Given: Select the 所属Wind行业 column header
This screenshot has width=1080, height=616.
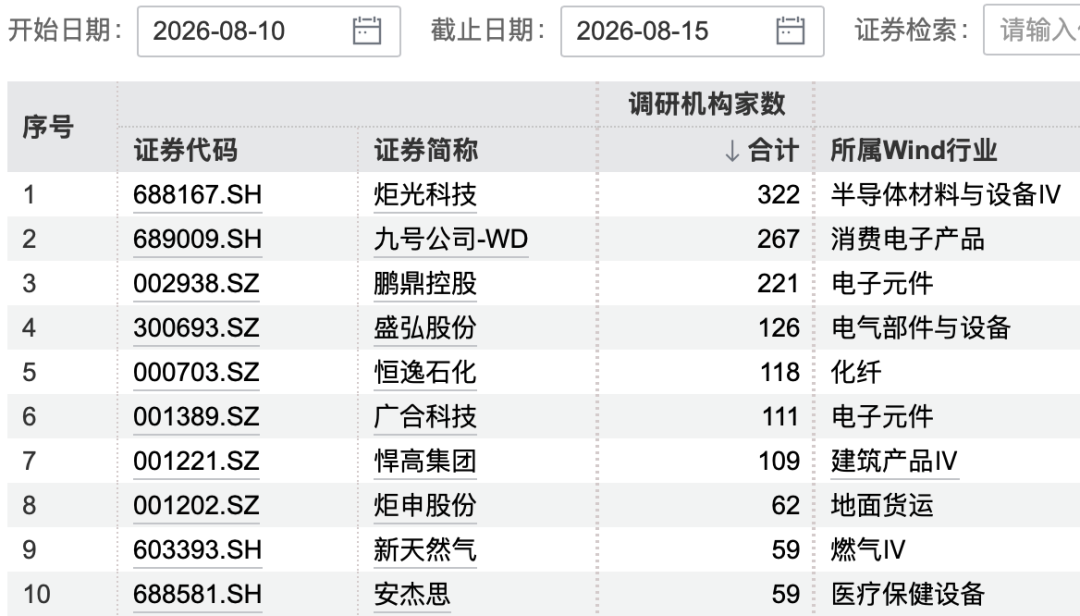Looking at the screenshot, I should [914, 150].
